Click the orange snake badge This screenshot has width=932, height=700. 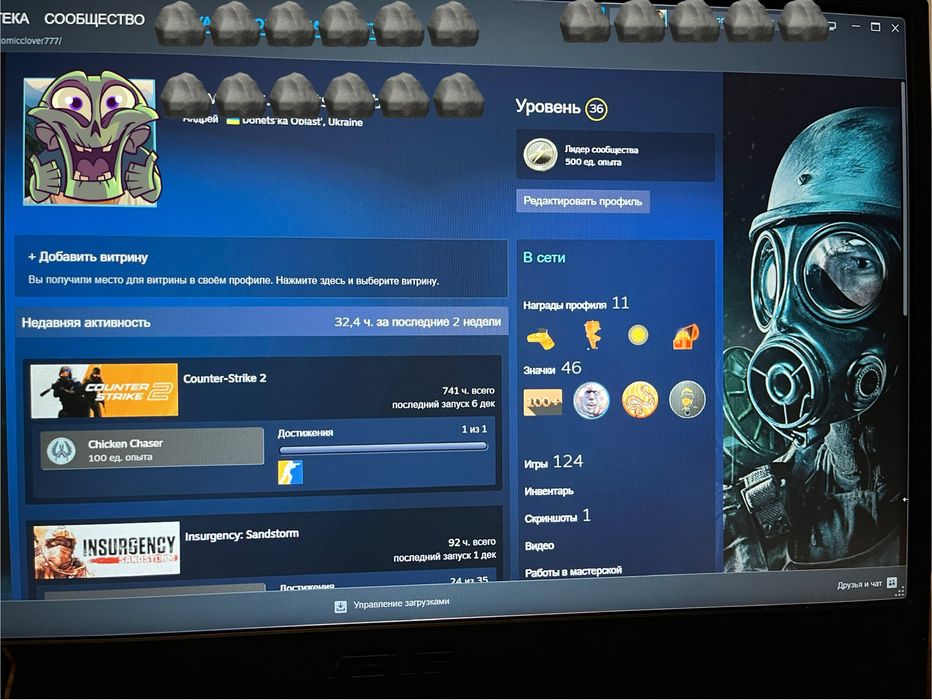pyautogui.click(x=640, y=400)
